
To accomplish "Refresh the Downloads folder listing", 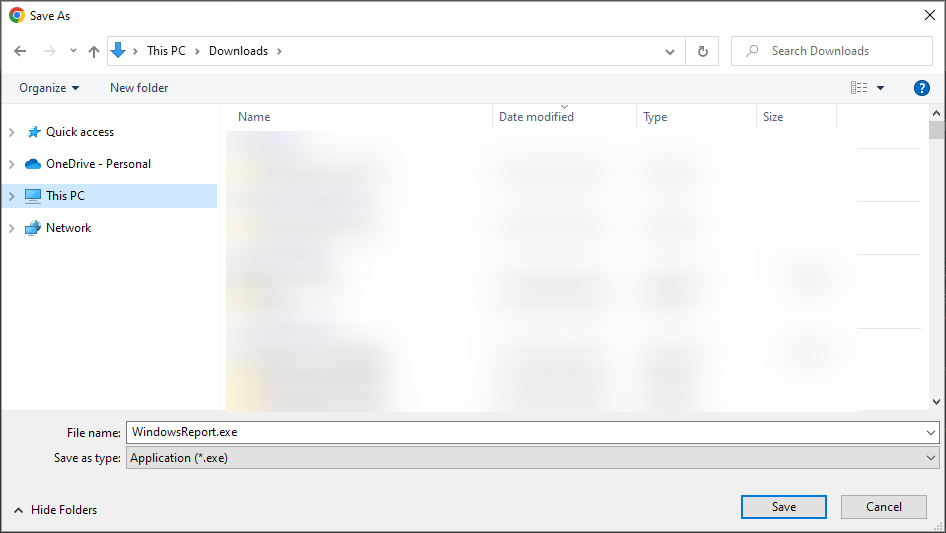I will click(x=702, y=51).
